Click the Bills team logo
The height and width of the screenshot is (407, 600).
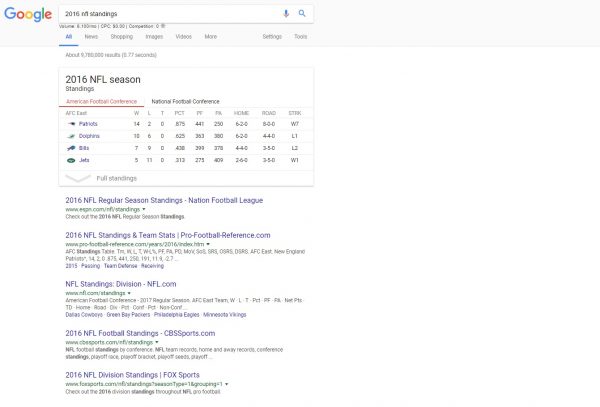click(x=71, y=147)
